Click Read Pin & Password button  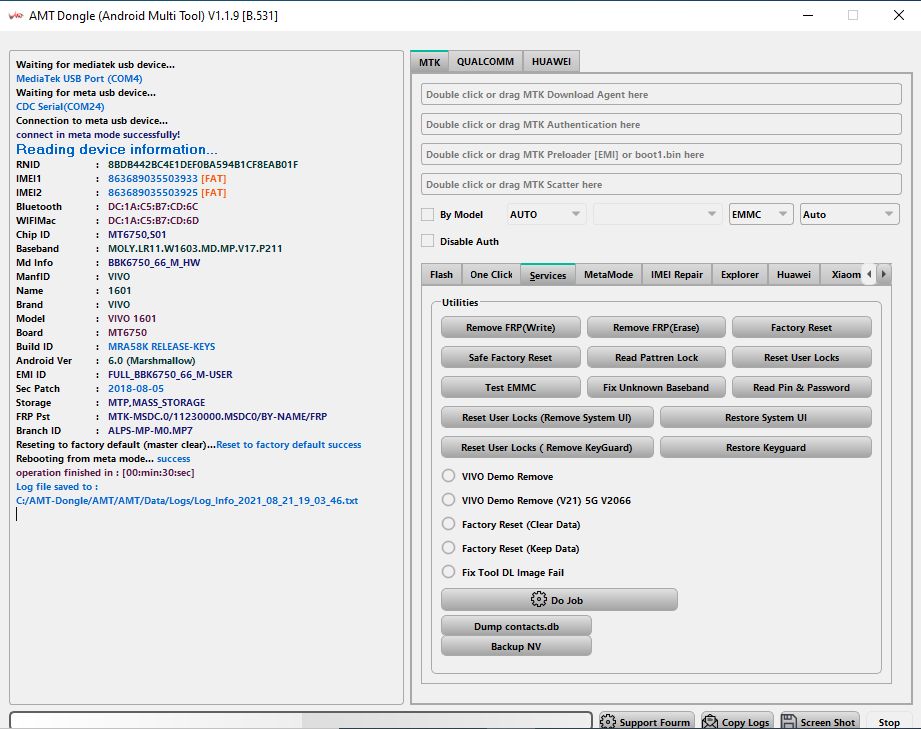(x=801, y=387)
